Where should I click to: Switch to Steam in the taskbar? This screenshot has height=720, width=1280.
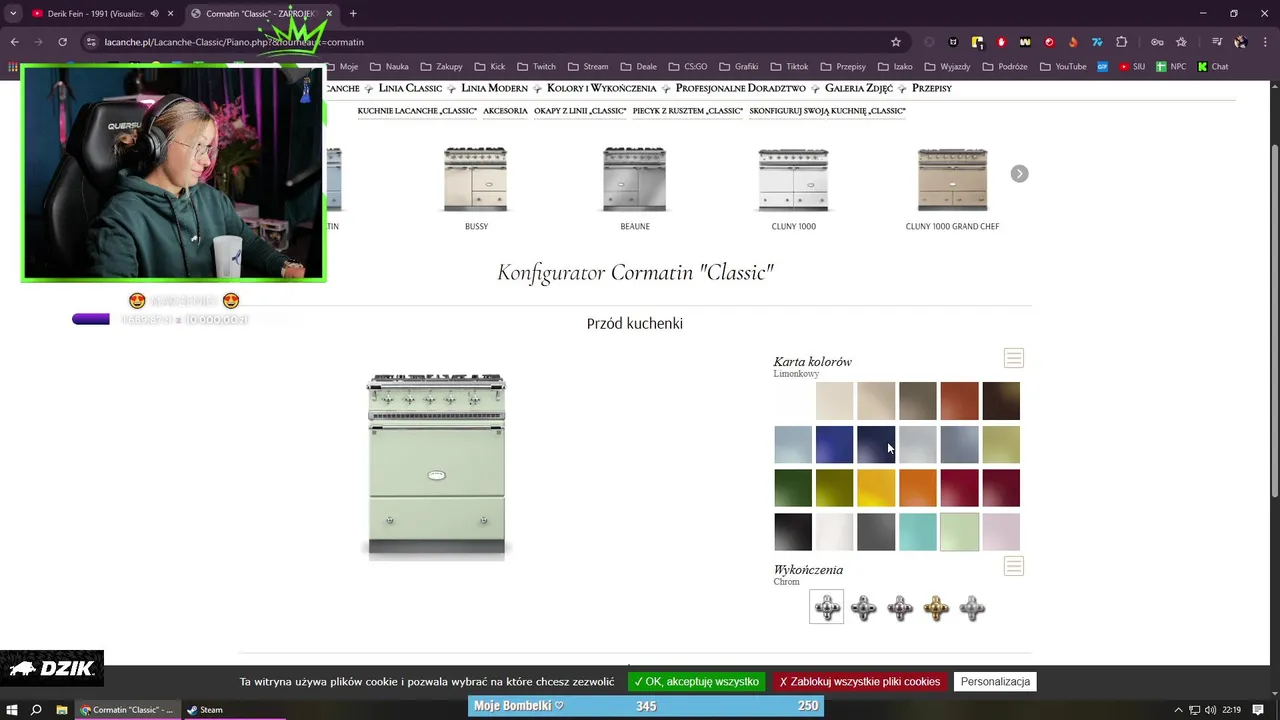[x=205, y=710]
